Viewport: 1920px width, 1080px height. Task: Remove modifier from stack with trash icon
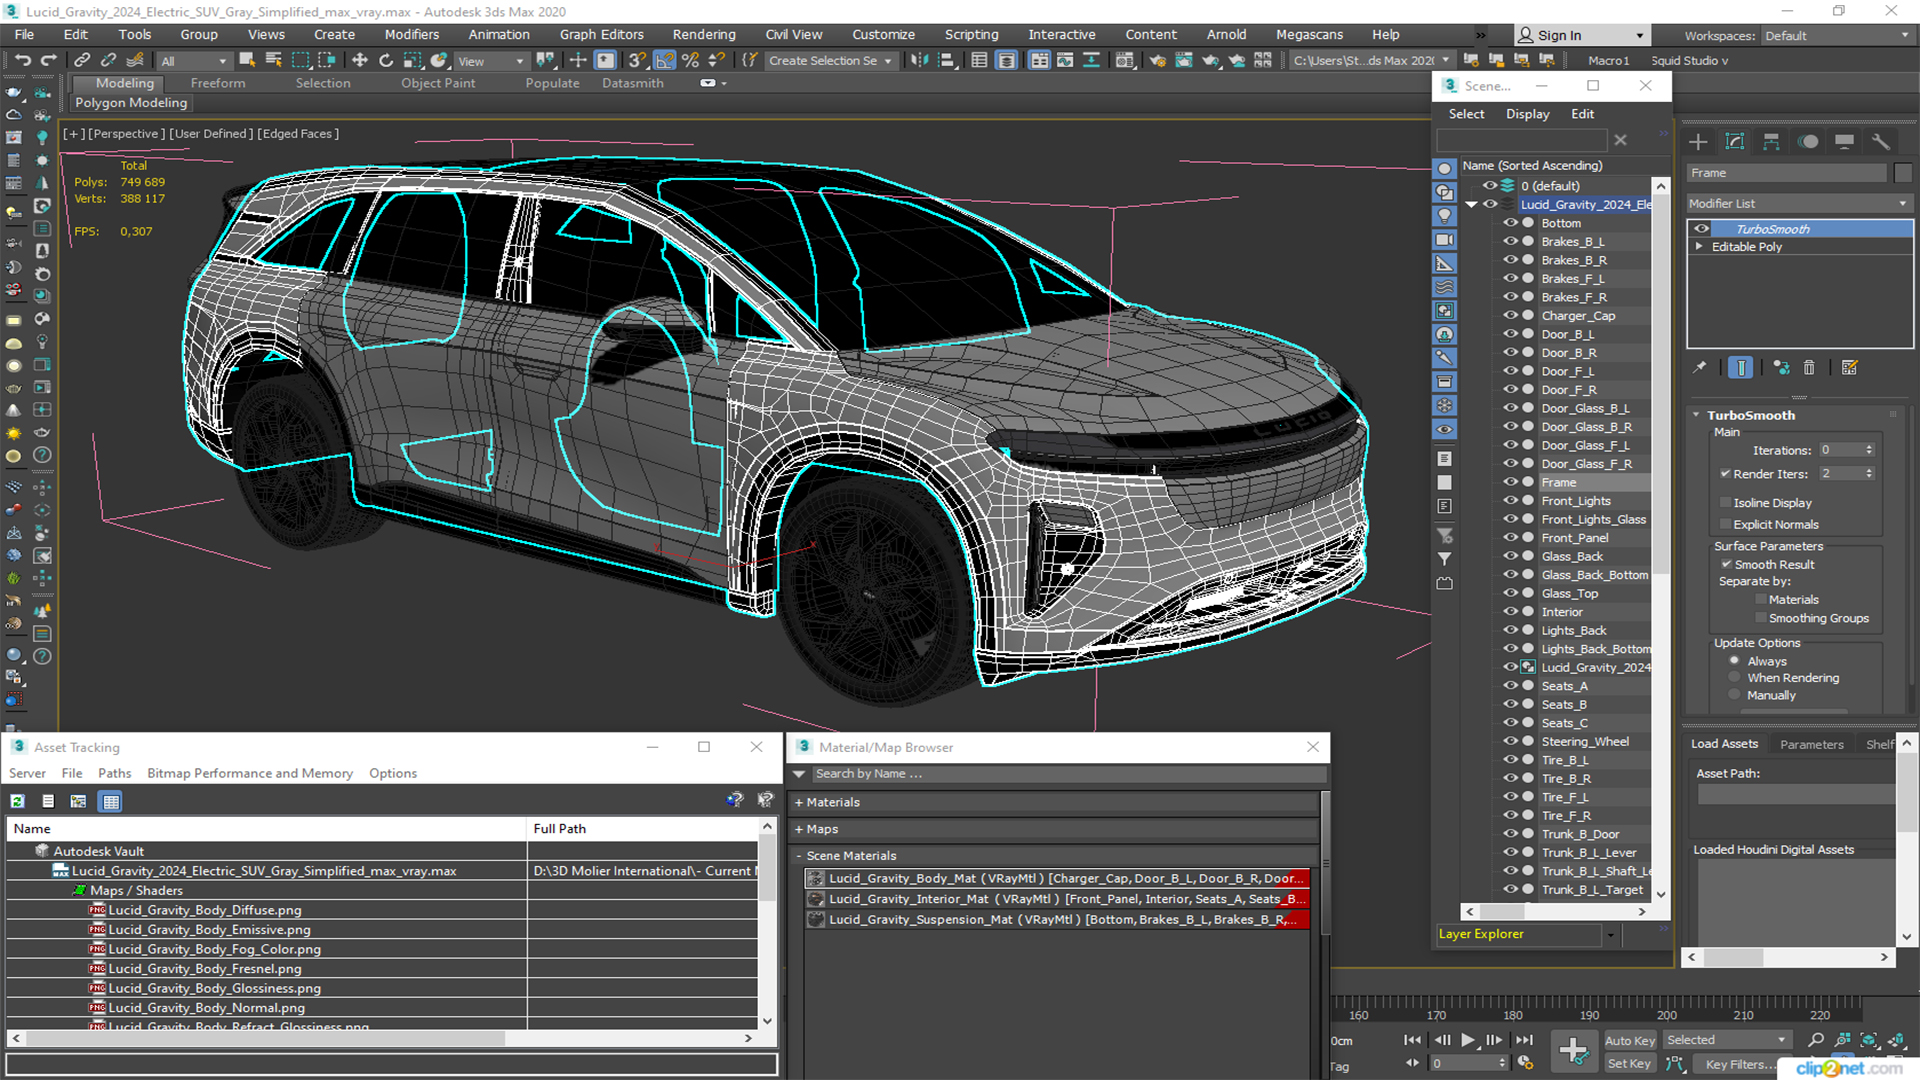(x=1809, y=368)
